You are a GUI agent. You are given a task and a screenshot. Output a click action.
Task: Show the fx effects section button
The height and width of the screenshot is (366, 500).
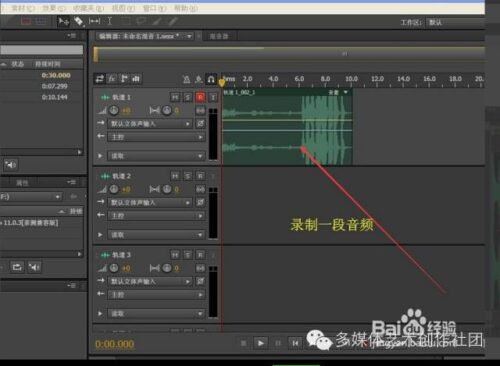click(x=112, y=79)
